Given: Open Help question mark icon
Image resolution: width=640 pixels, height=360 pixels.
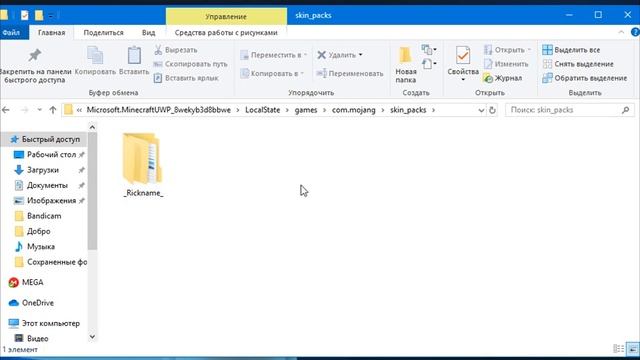Looking at the screenshot, I should tap(635, 32).
